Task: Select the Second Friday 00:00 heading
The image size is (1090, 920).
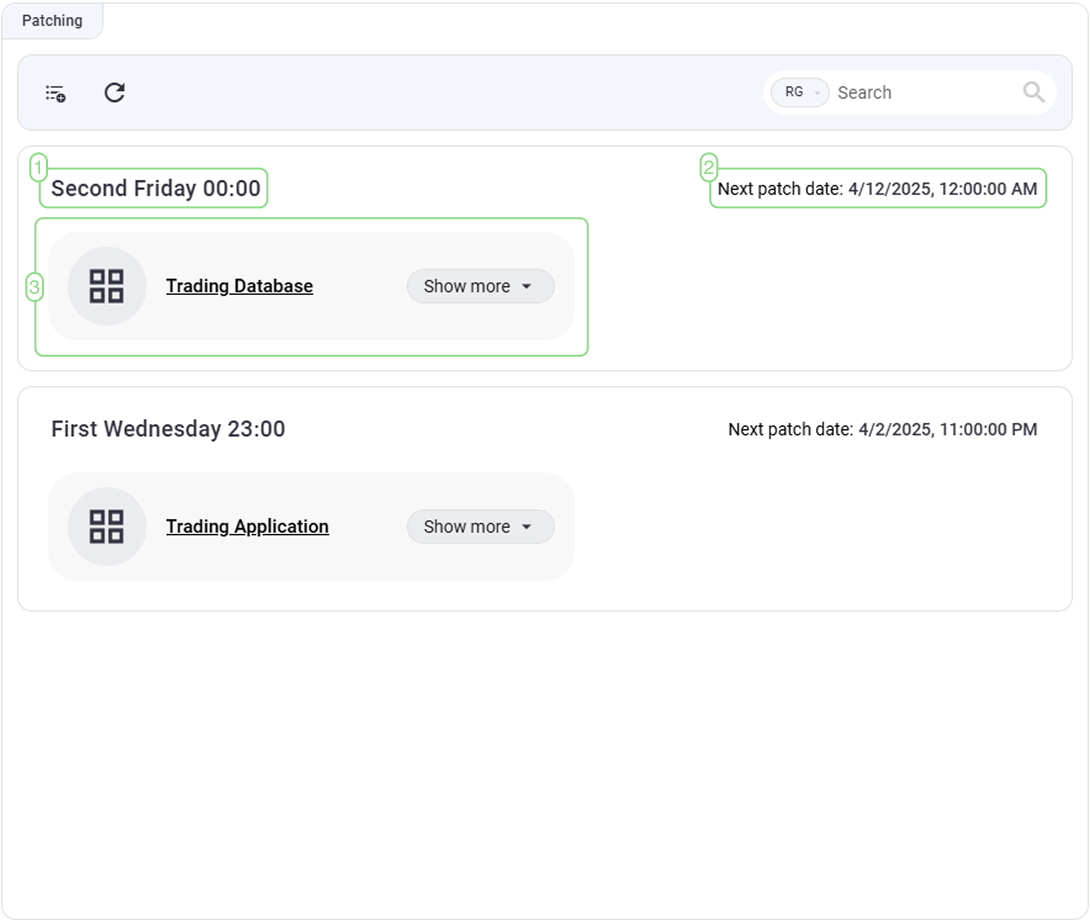Action: tap(155, 188)
